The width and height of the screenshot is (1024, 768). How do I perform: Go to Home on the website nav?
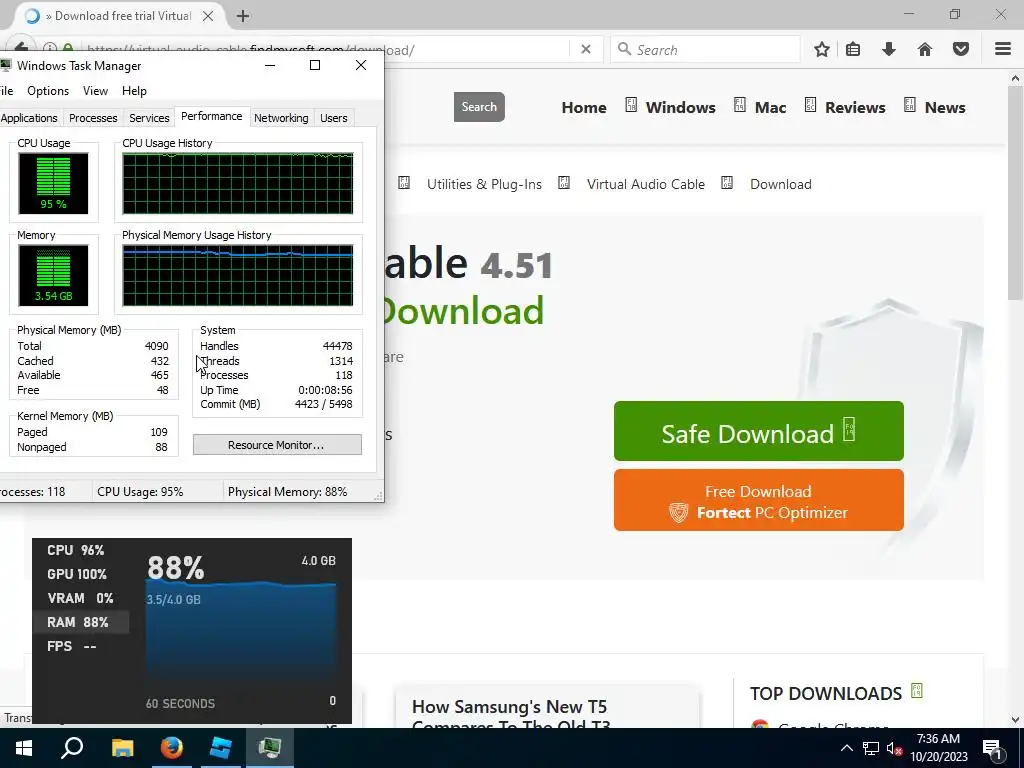[x=584, y=108]
